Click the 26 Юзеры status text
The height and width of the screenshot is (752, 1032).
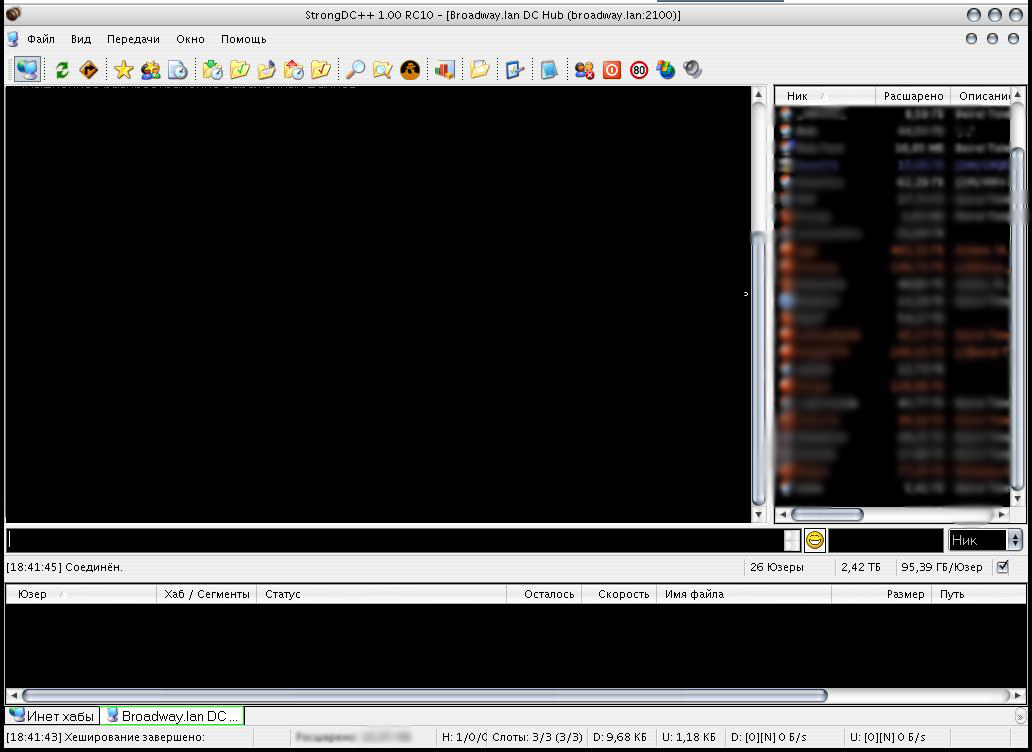pyautogui.click(x=777, y=567)
